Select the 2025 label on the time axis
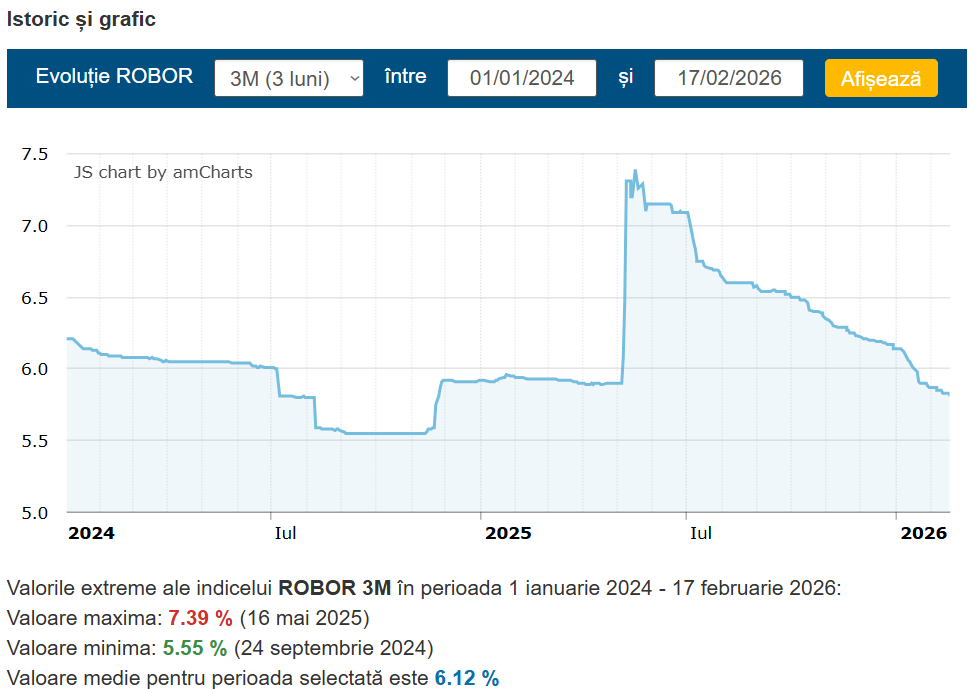This screenshot has height=689, width=978. pos(508,533)
